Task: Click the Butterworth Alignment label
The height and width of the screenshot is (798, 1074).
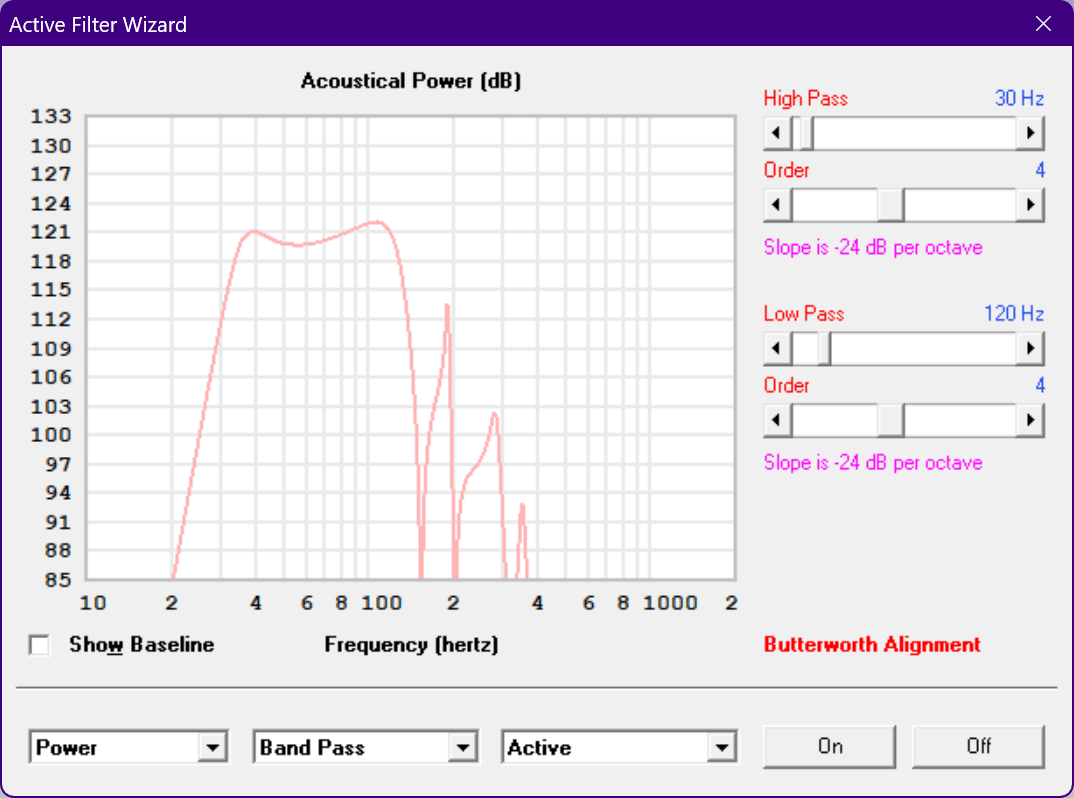Action: coord(872,645)
